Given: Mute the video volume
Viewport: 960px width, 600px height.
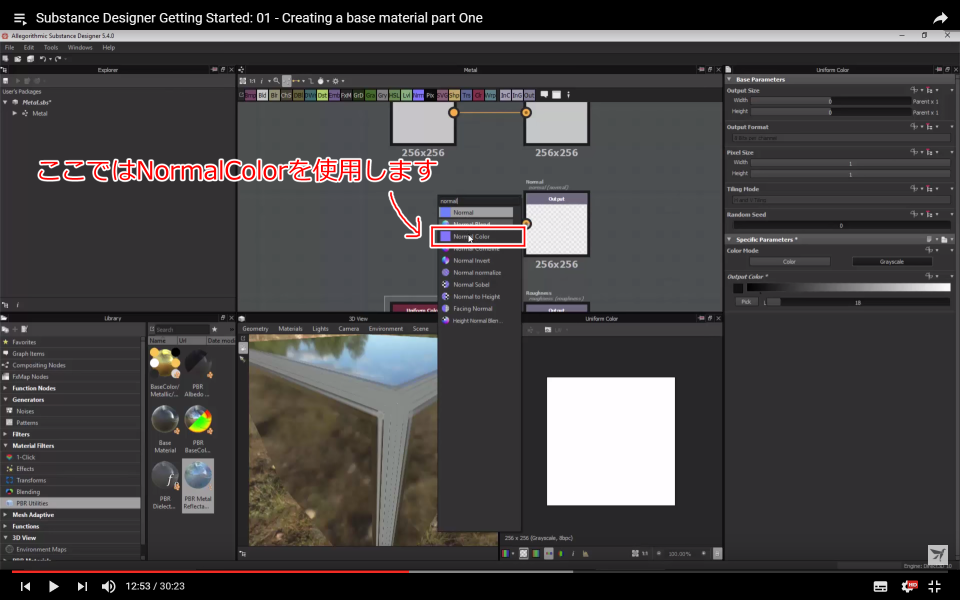Looking at the screenshot, I should (x=108, y=586).
